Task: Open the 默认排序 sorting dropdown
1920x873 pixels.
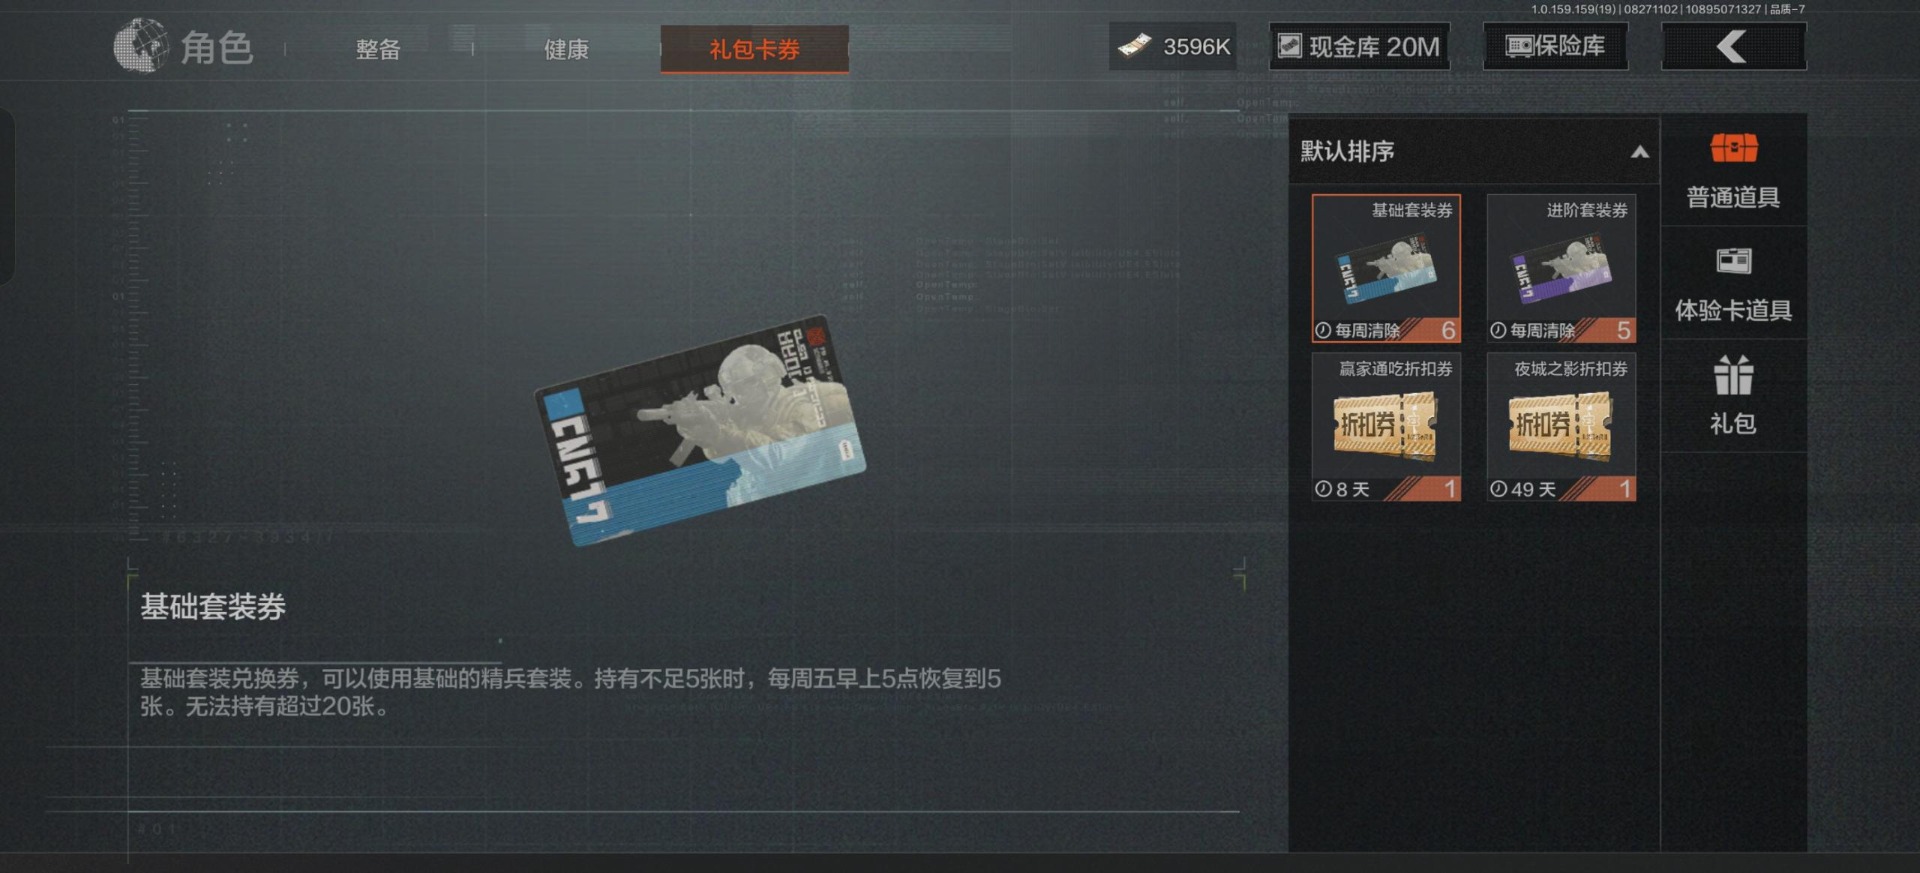Action: pyautogui.click(x=1474, y=151)
